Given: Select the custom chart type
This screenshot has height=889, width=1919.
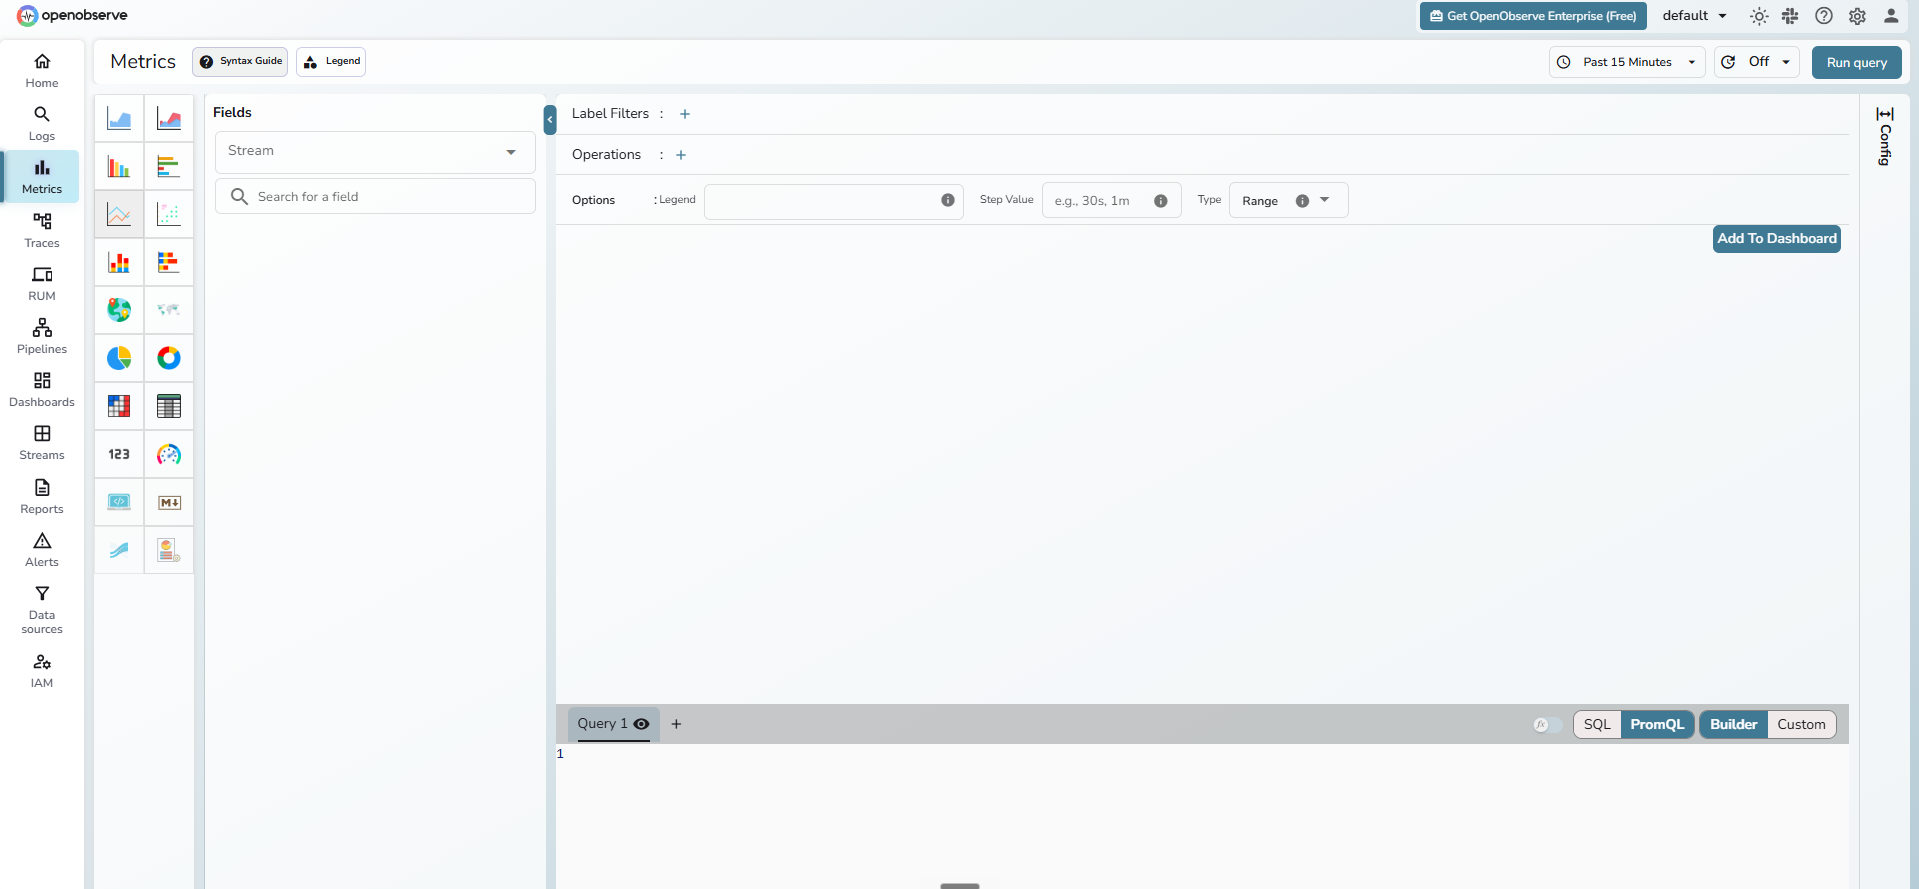Looking at the screenshot, I should [169, 550].
